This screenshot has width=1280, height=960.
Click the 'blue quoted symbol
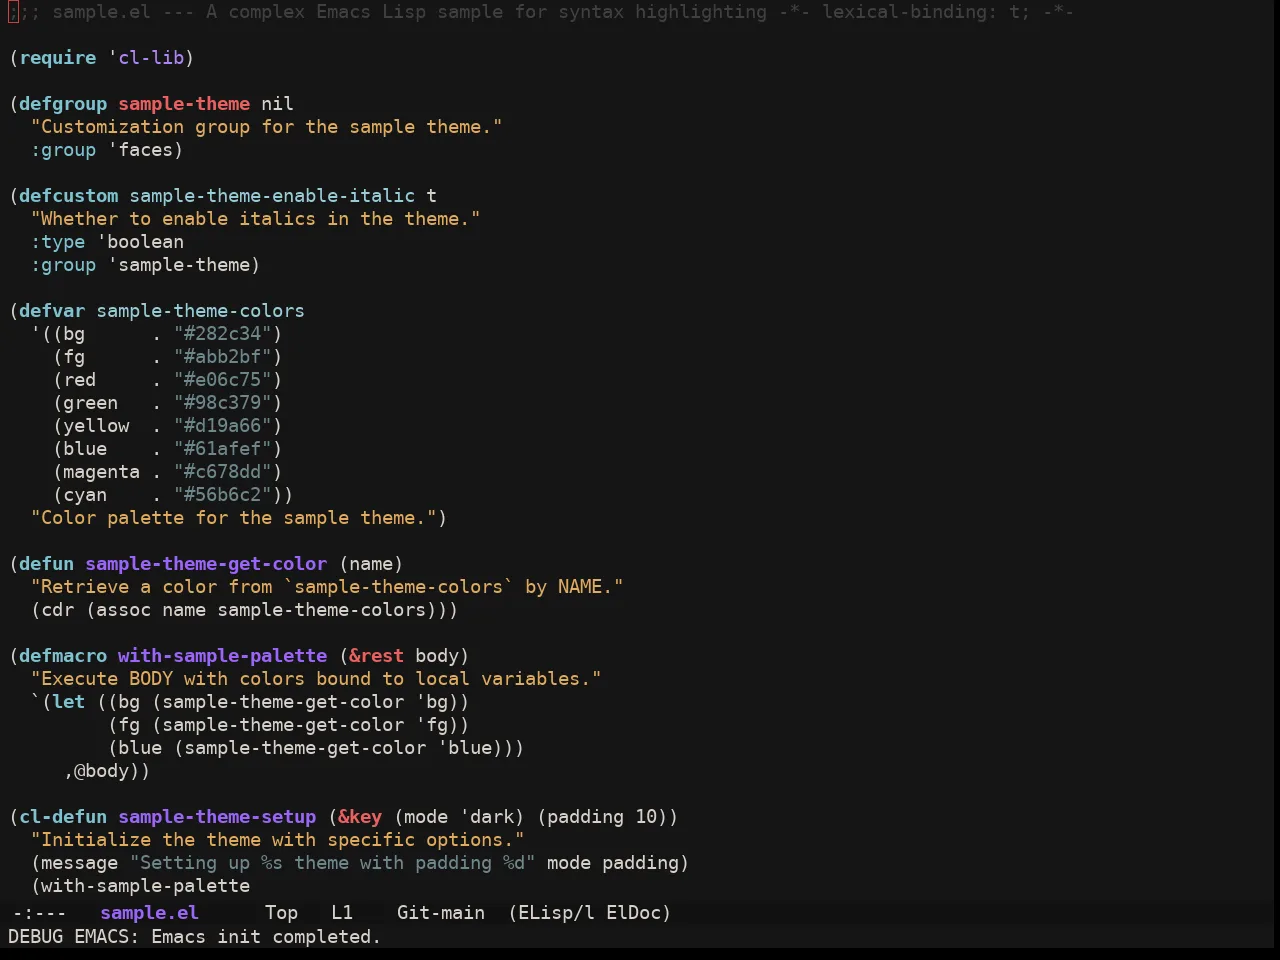point(465,748)
